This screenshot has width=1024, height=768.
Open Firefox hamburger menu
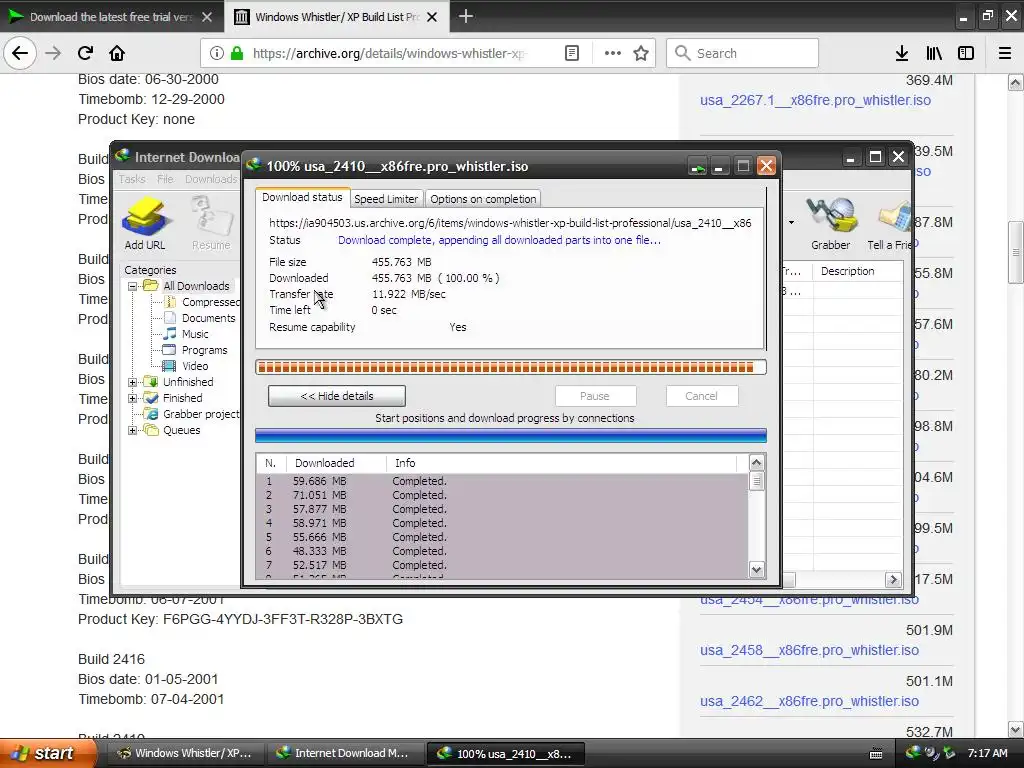pyautogui.click(x=1005, y=53)
